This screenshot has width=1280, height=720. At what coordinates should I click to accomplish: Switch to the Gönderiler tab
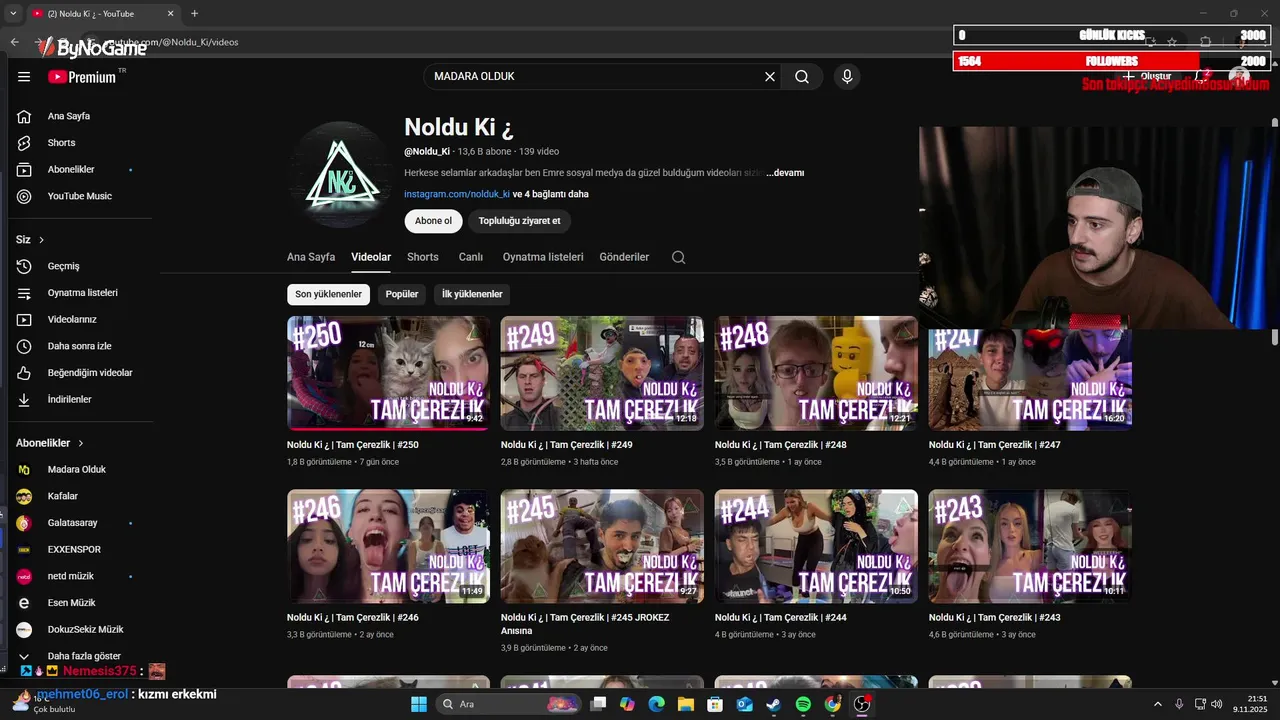click(624, 257)
